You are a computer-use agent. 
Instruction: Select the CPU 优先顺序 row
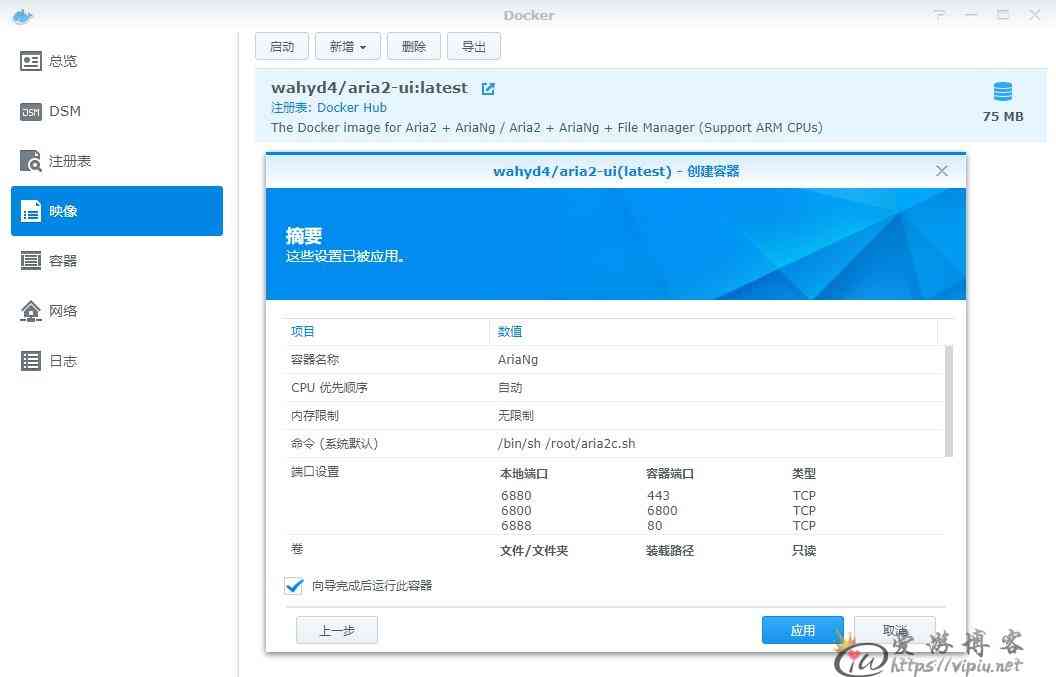click(x=614, y=388)
